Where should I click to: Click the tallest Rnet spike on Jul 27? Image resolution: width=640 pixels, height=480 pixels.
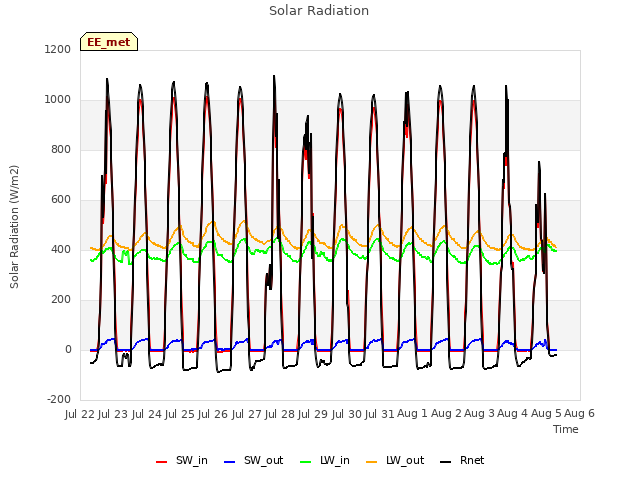(x=274, y=76)
